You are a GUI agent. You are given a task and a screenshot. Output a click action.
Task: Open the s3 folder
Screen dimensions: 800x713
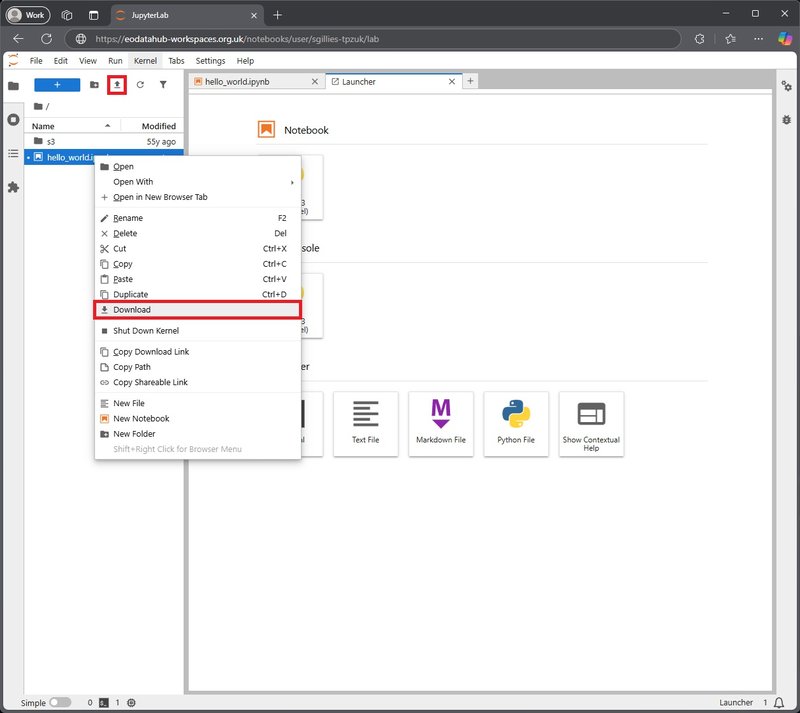tap(51, 141)
